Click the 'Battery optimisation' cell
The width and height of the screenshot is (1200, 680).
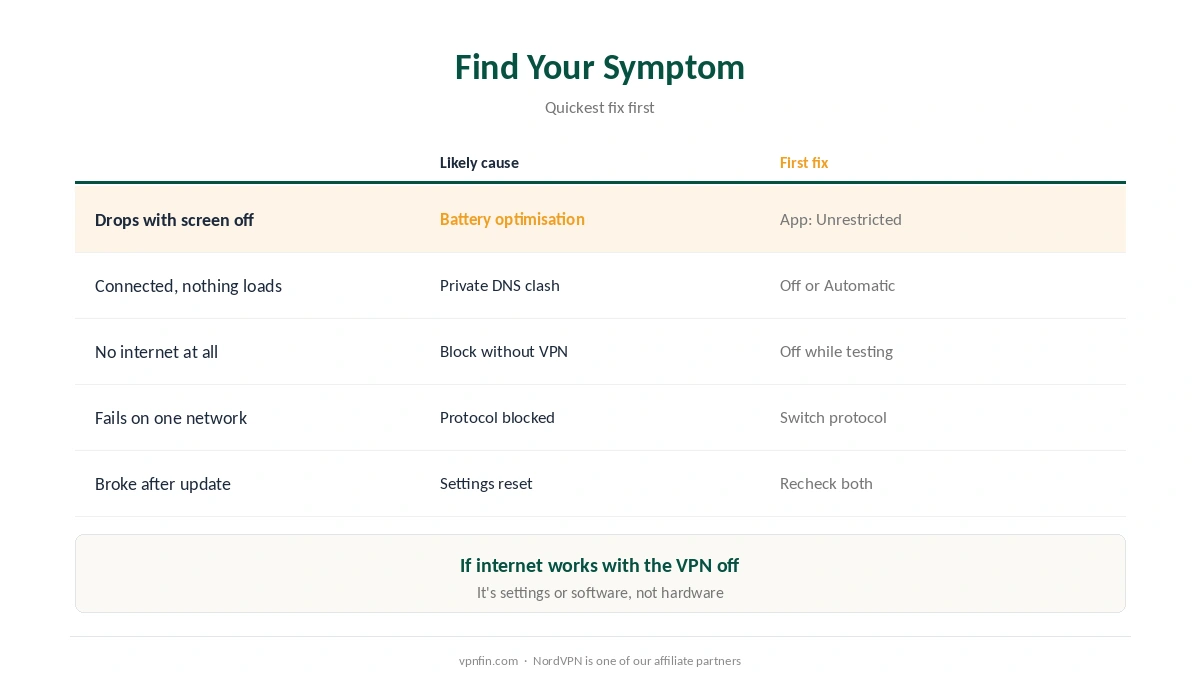(512, 219)
